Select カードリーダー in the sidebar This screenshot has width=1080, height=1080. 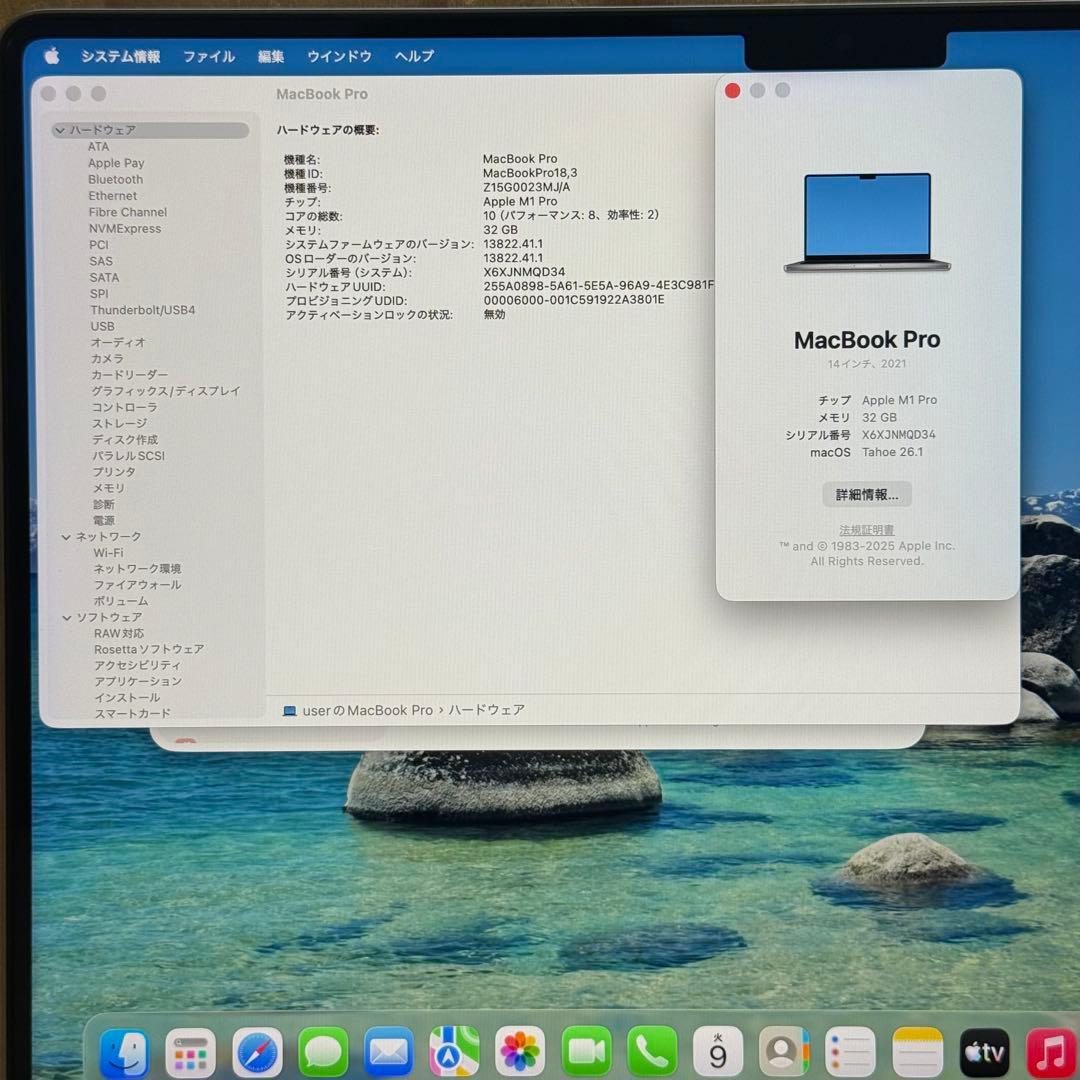129,375
